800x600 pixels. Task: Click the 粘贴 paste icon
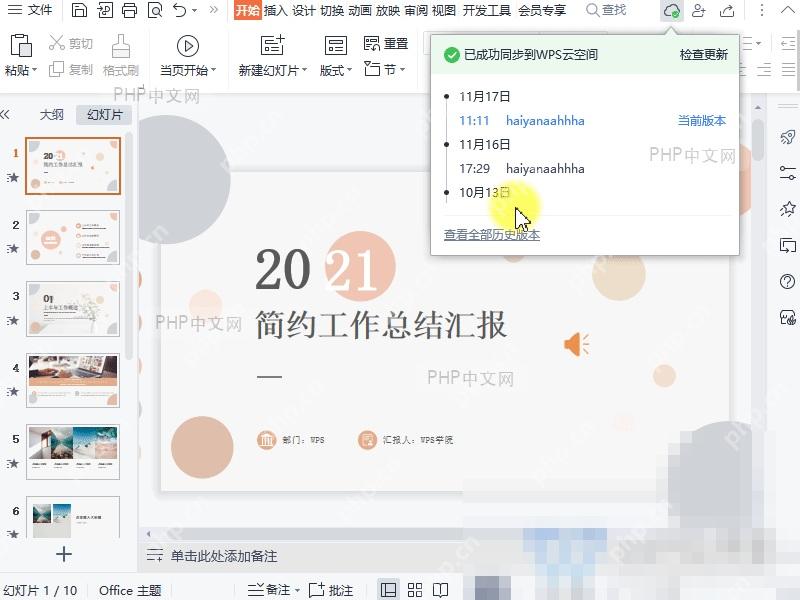point(21,46)
